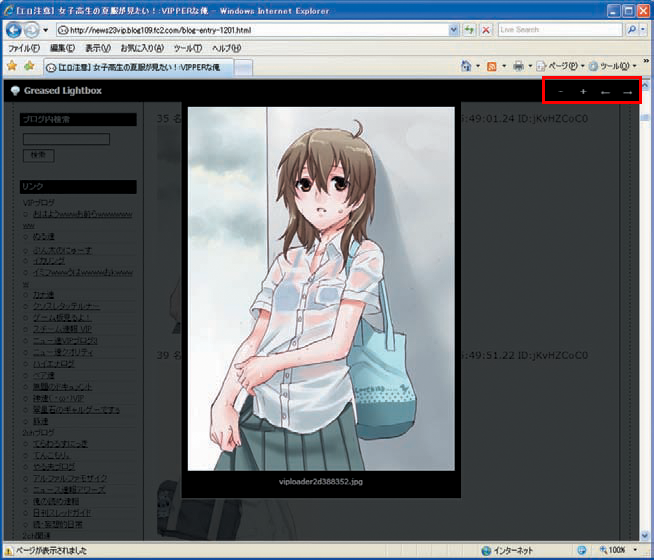654x560 pixels.
Task: Show more command bar items chevron
Action: [x=646, y=61]
